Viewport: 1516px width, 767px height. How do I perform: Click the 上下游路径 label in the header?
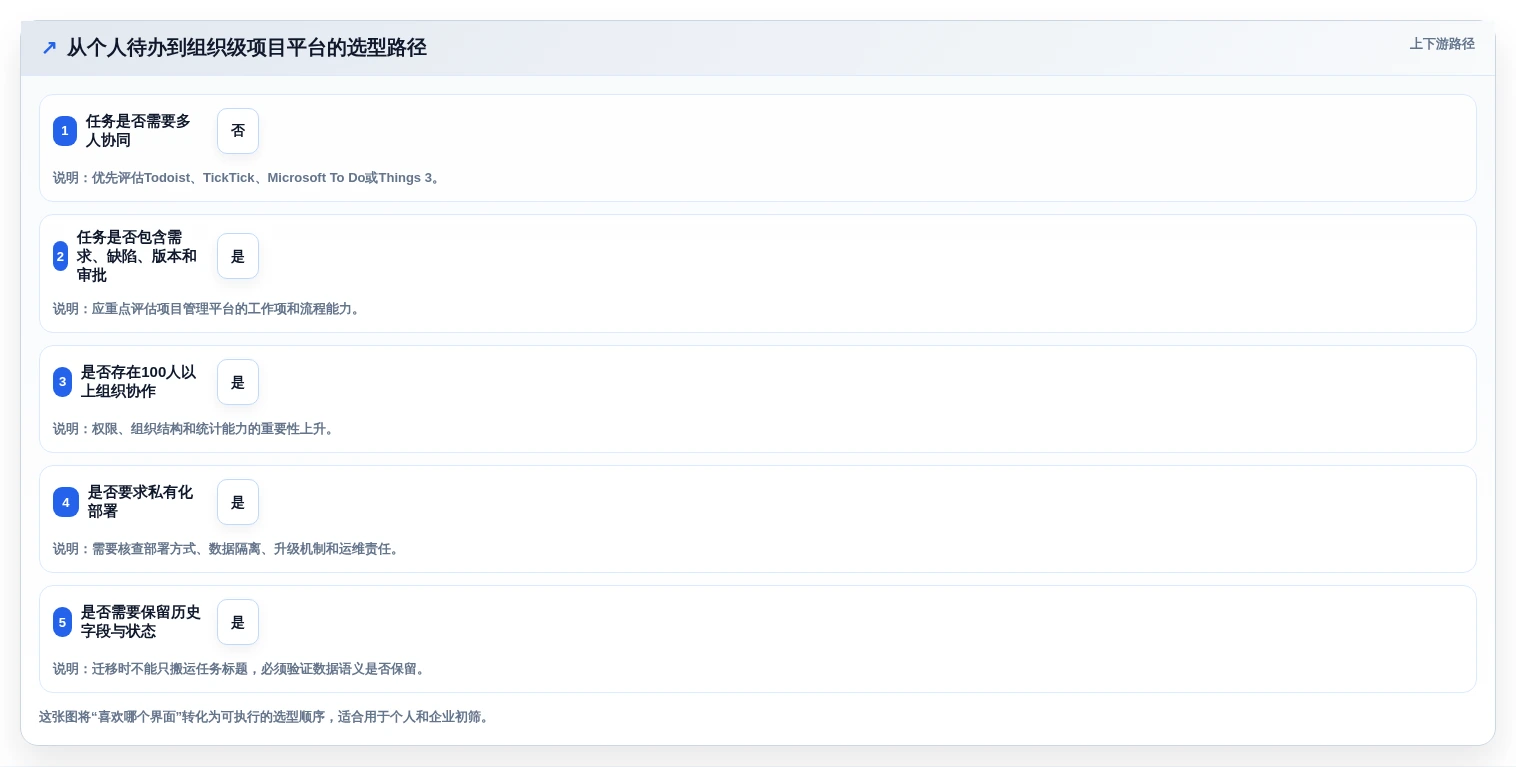click(x=1442, y=44)
